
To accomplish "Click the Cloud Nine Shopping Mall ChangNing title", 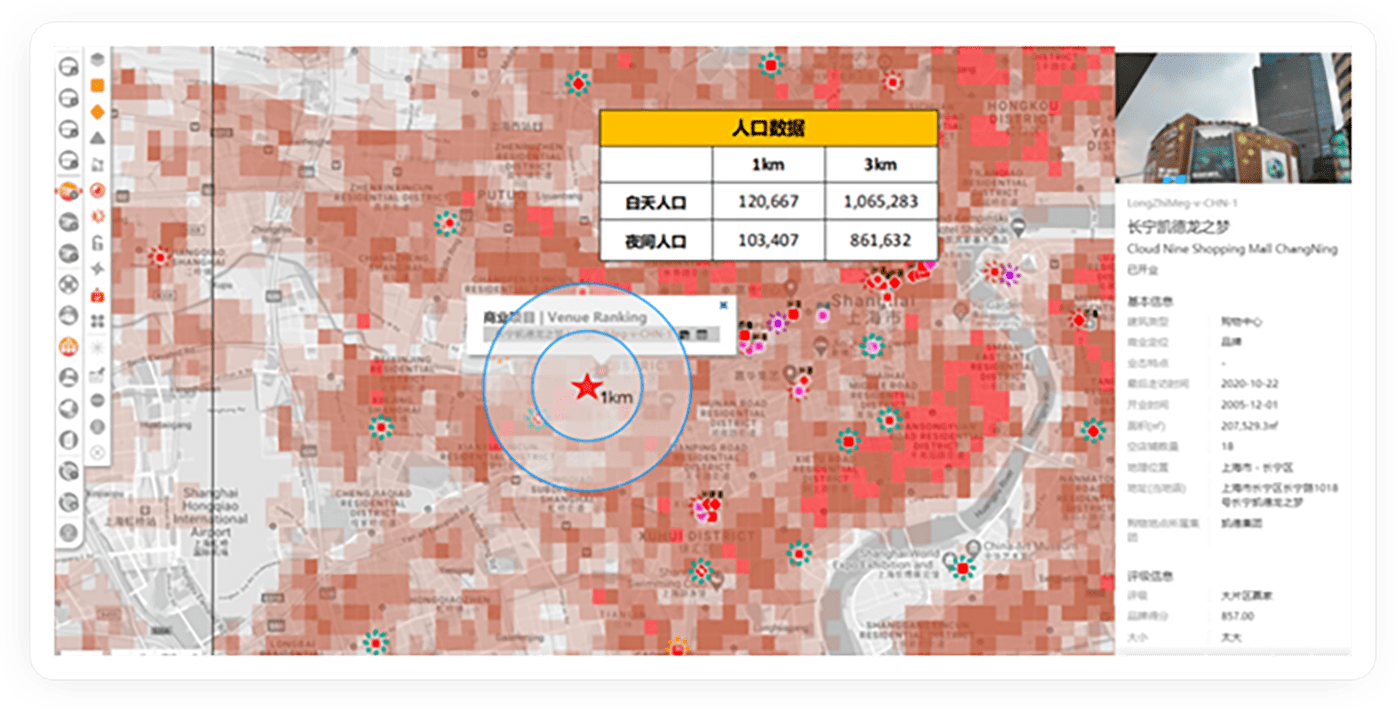I will pyautogui.click(x=1231, y=249).
